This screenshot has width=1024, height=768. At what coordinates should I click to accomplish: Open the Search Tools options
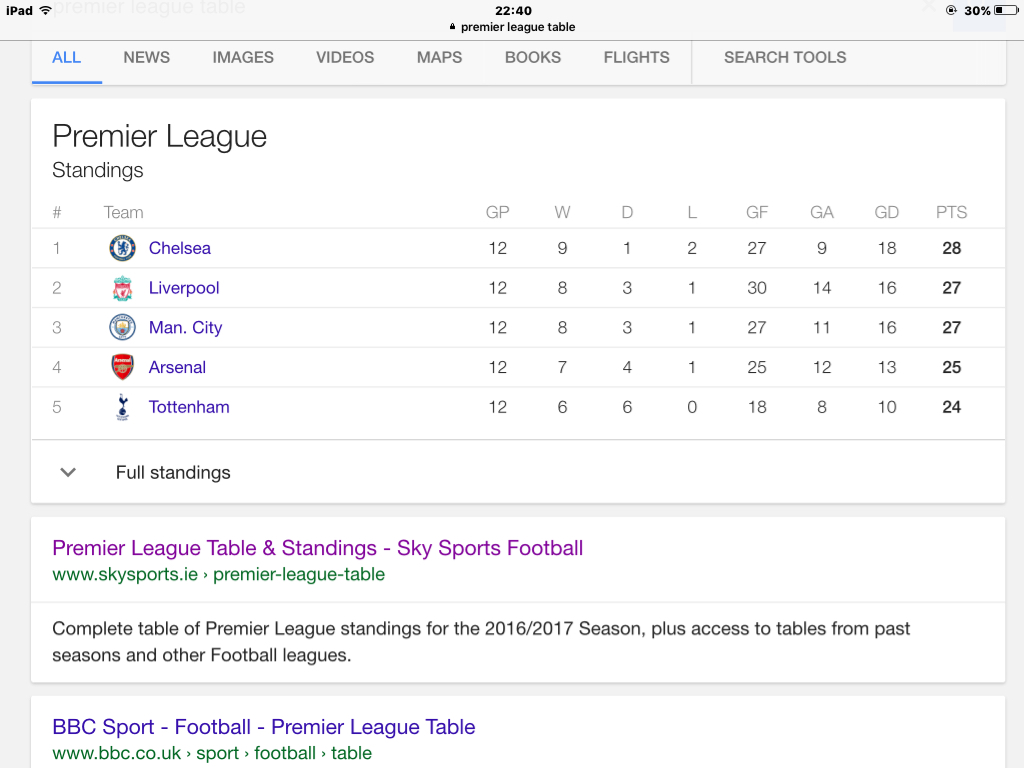click(785, 57)
